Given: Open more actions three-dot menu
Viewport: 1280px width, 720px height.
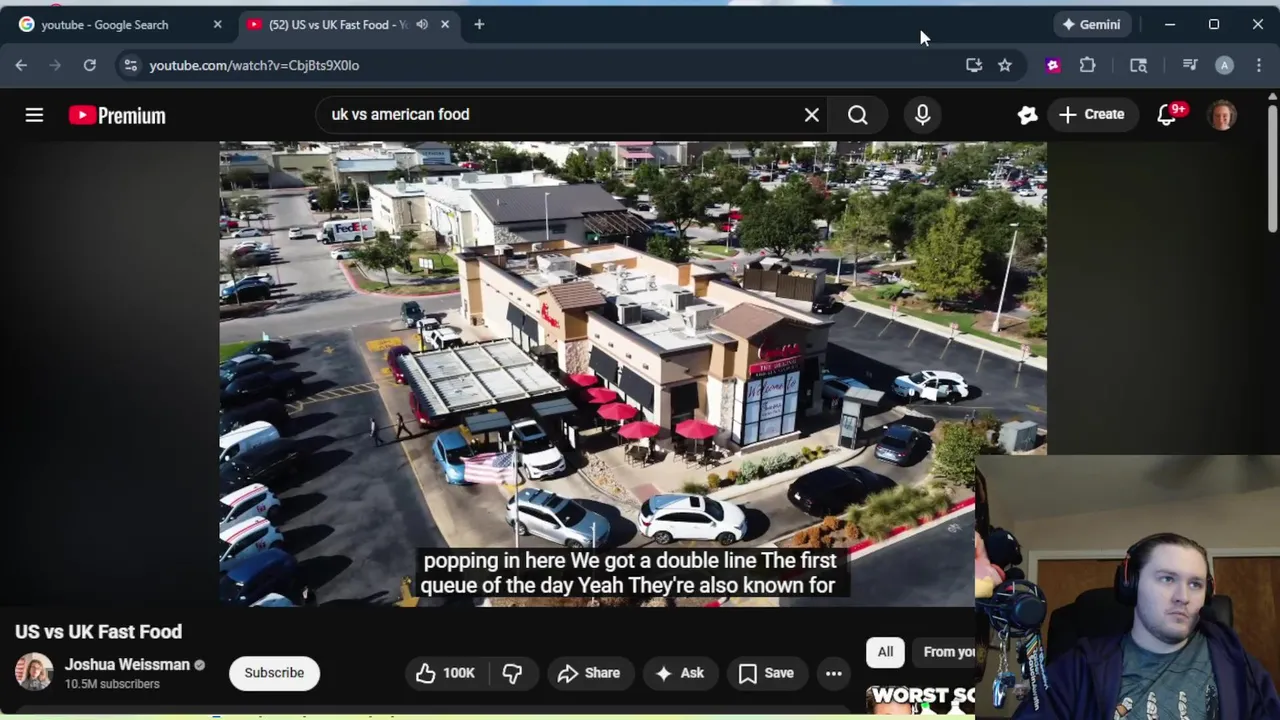Looking at the screenshot, I should pos(833,673).
